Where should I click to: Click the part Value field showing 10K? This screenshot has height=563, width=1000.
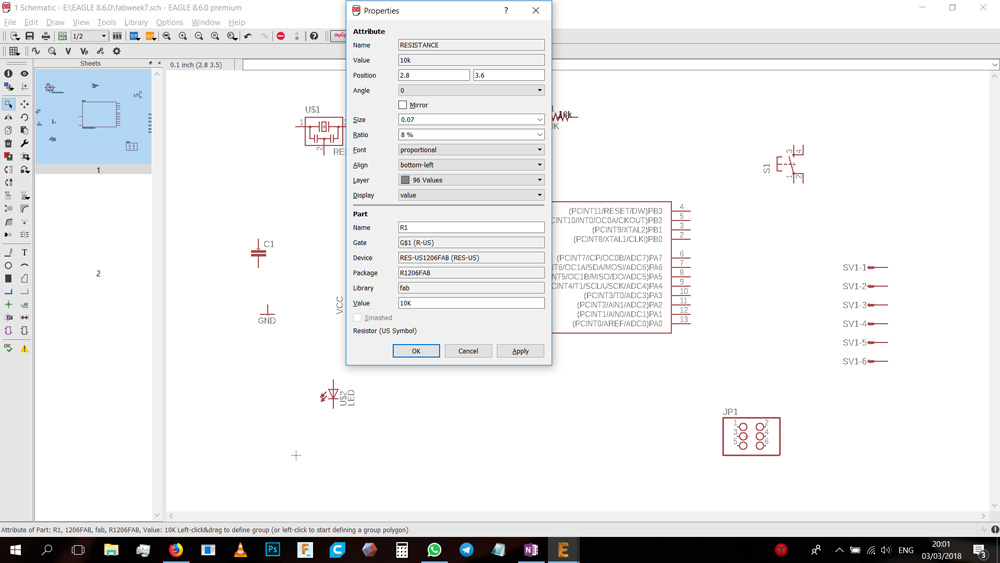pyautogui.click(x=471, y=303)
